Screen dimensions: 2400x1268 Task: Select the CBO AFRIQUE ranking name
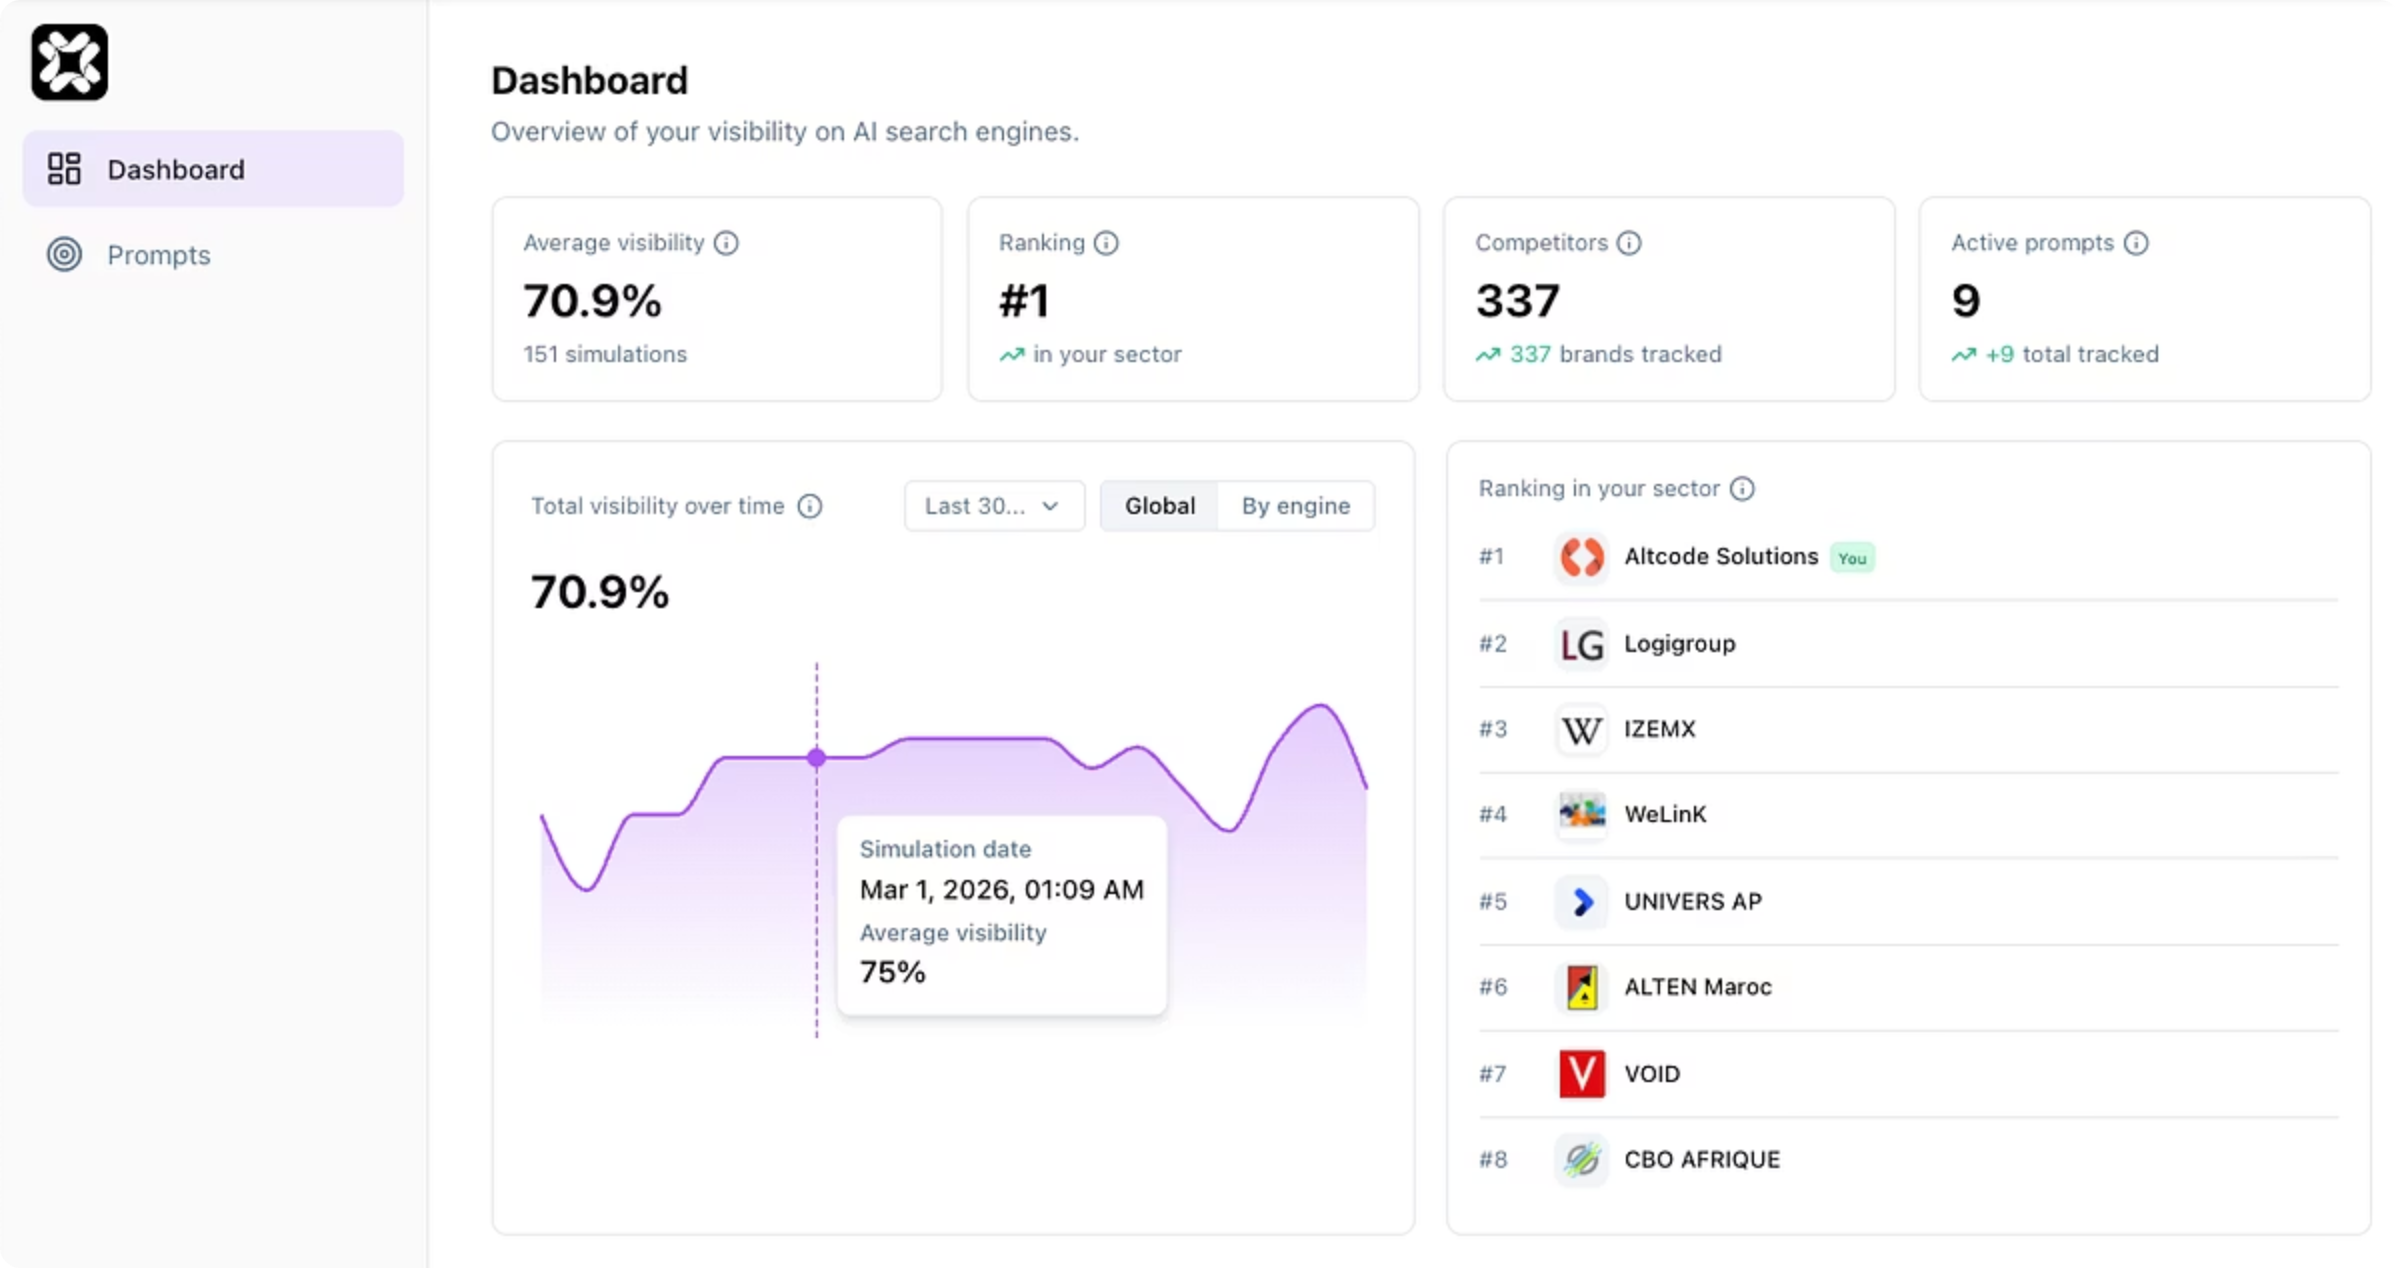pos(1702,1160)
